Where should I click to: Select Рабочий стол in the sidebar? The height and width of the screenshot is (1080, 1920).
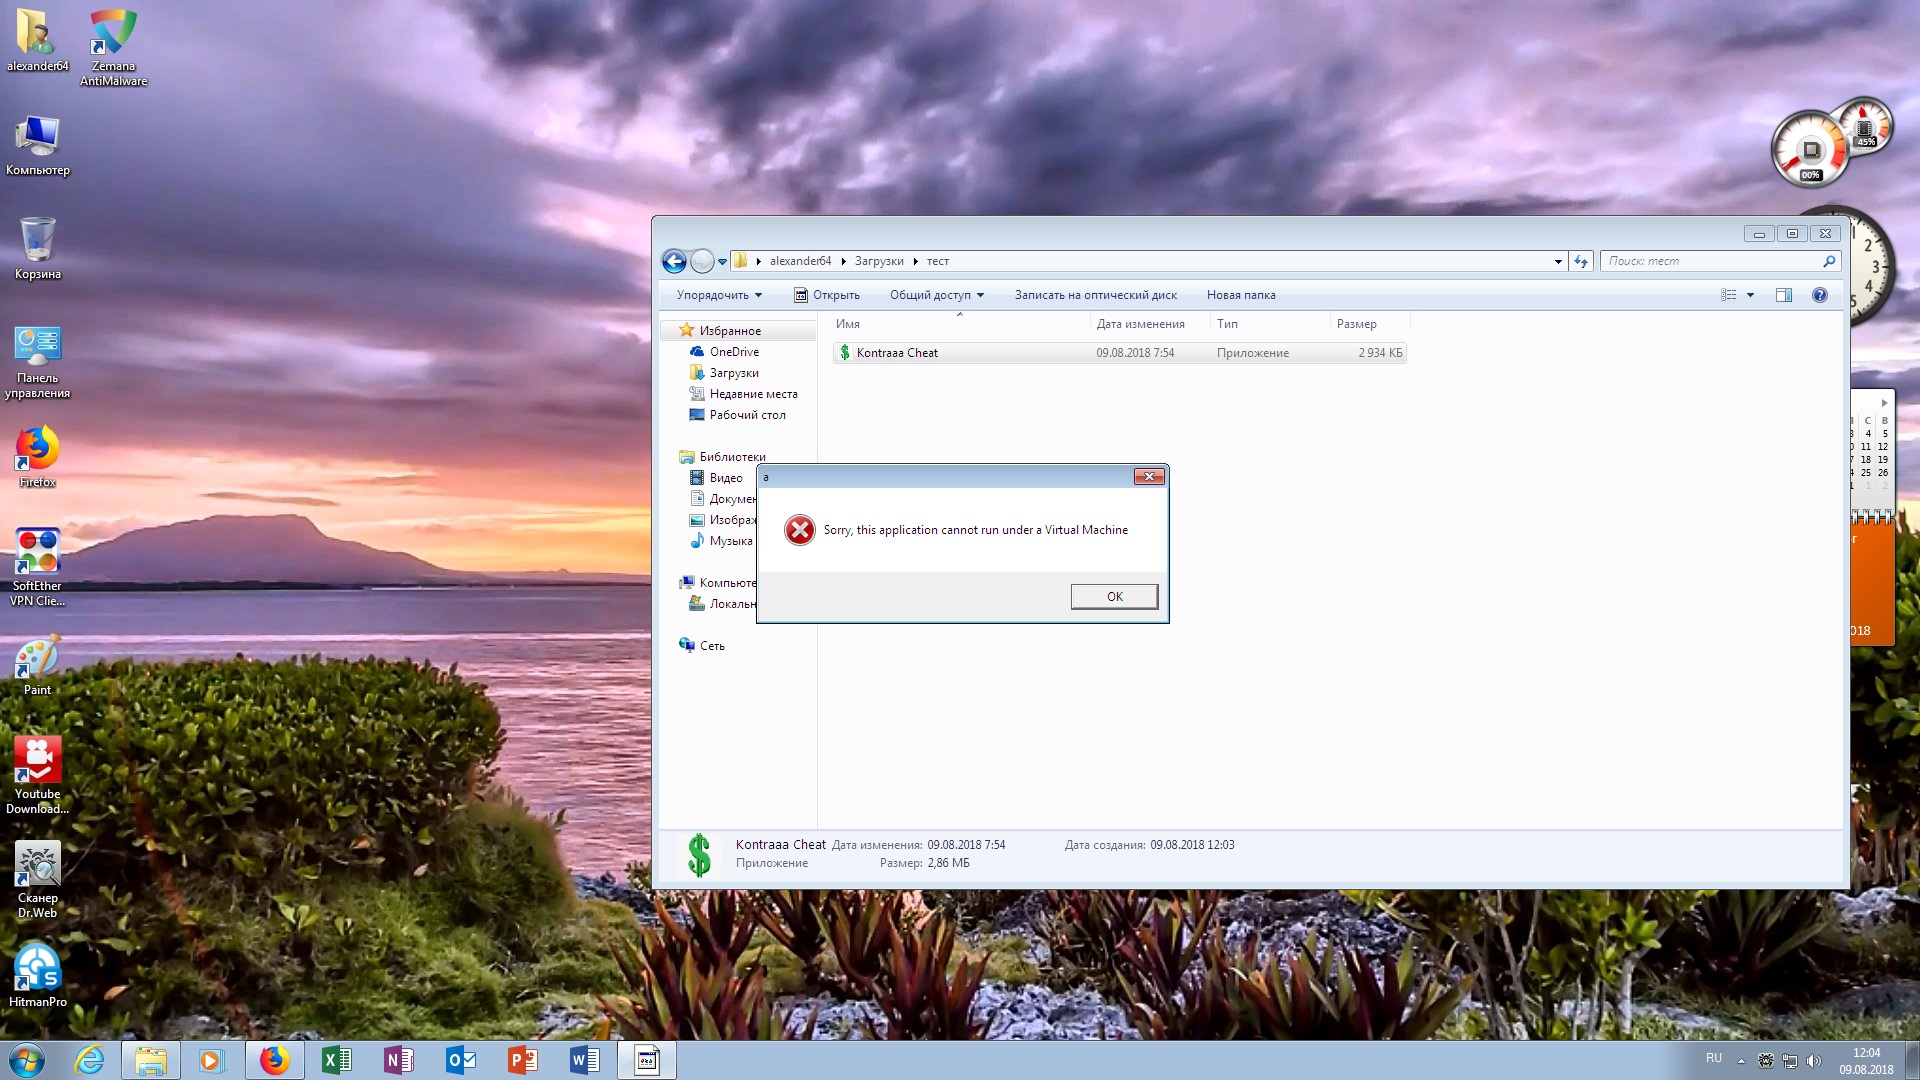click(x=747, y=415)
